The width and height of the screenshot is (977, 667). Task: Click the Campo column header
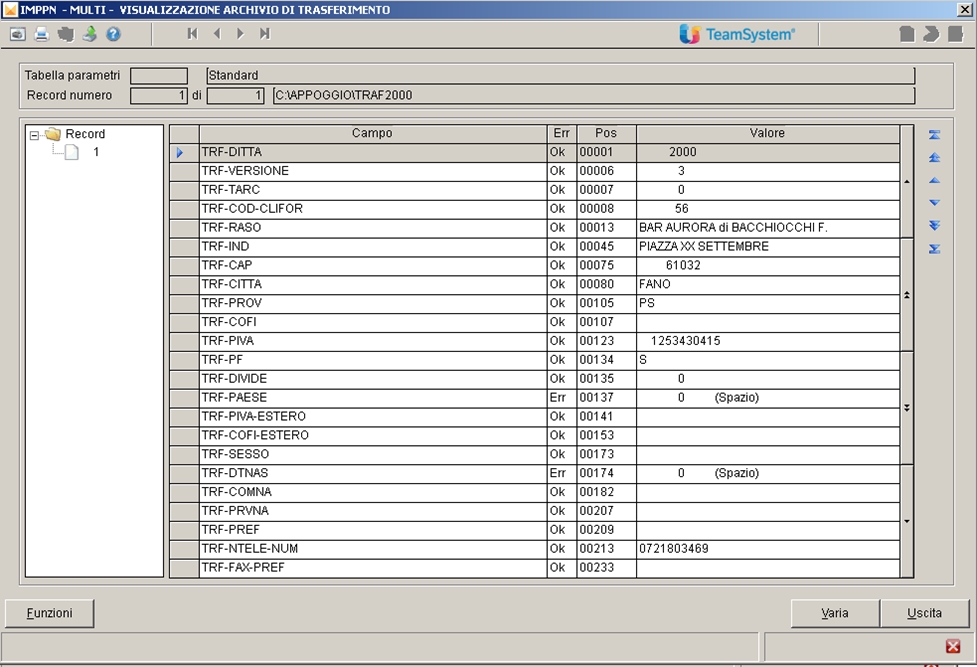372,133
